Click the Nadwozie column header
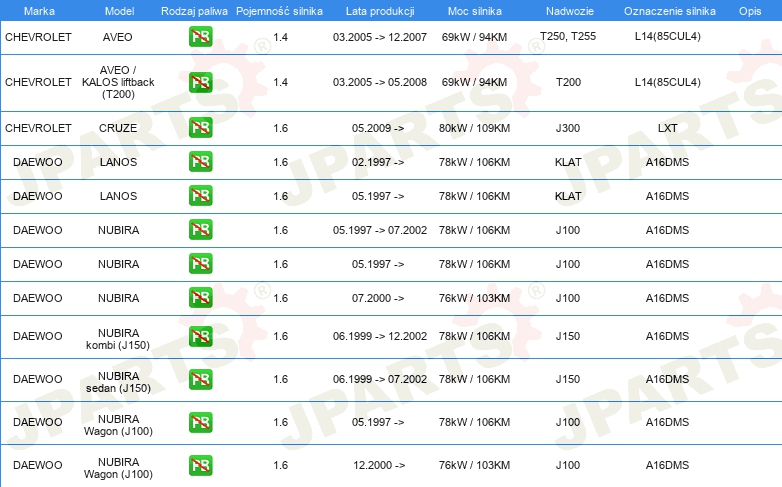 click(570, 11)
